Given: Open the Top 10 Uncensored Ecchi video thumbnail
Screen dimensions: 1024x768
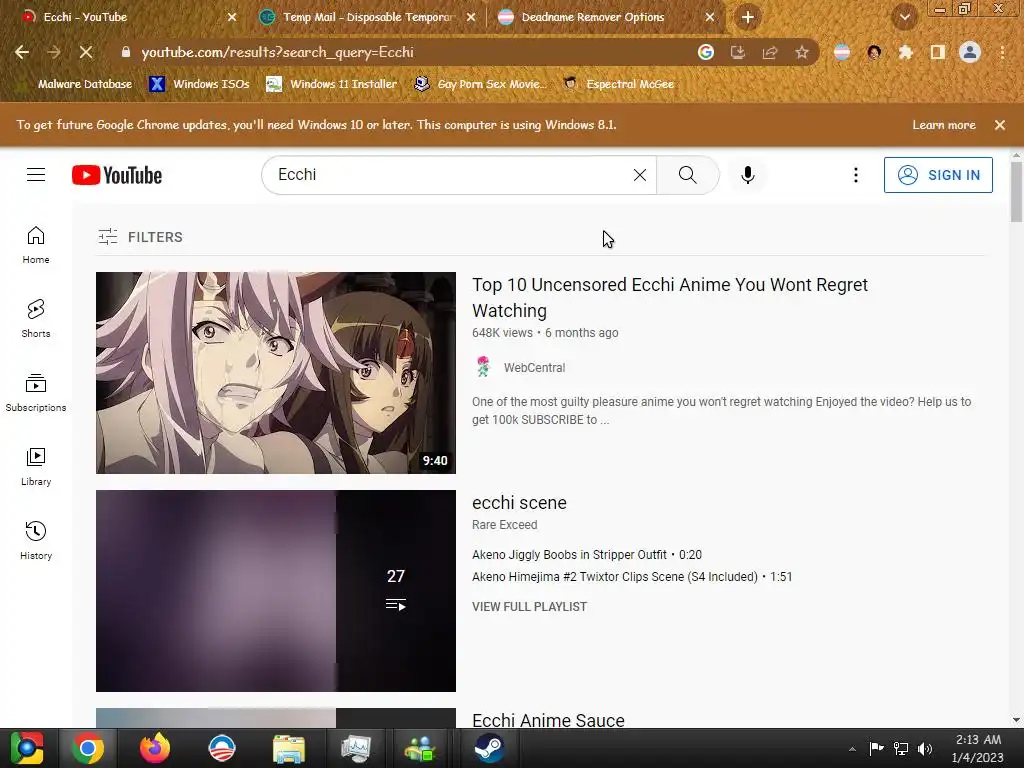Looking at the screenshot, I should pyautogui.click(x=276, y=373).
